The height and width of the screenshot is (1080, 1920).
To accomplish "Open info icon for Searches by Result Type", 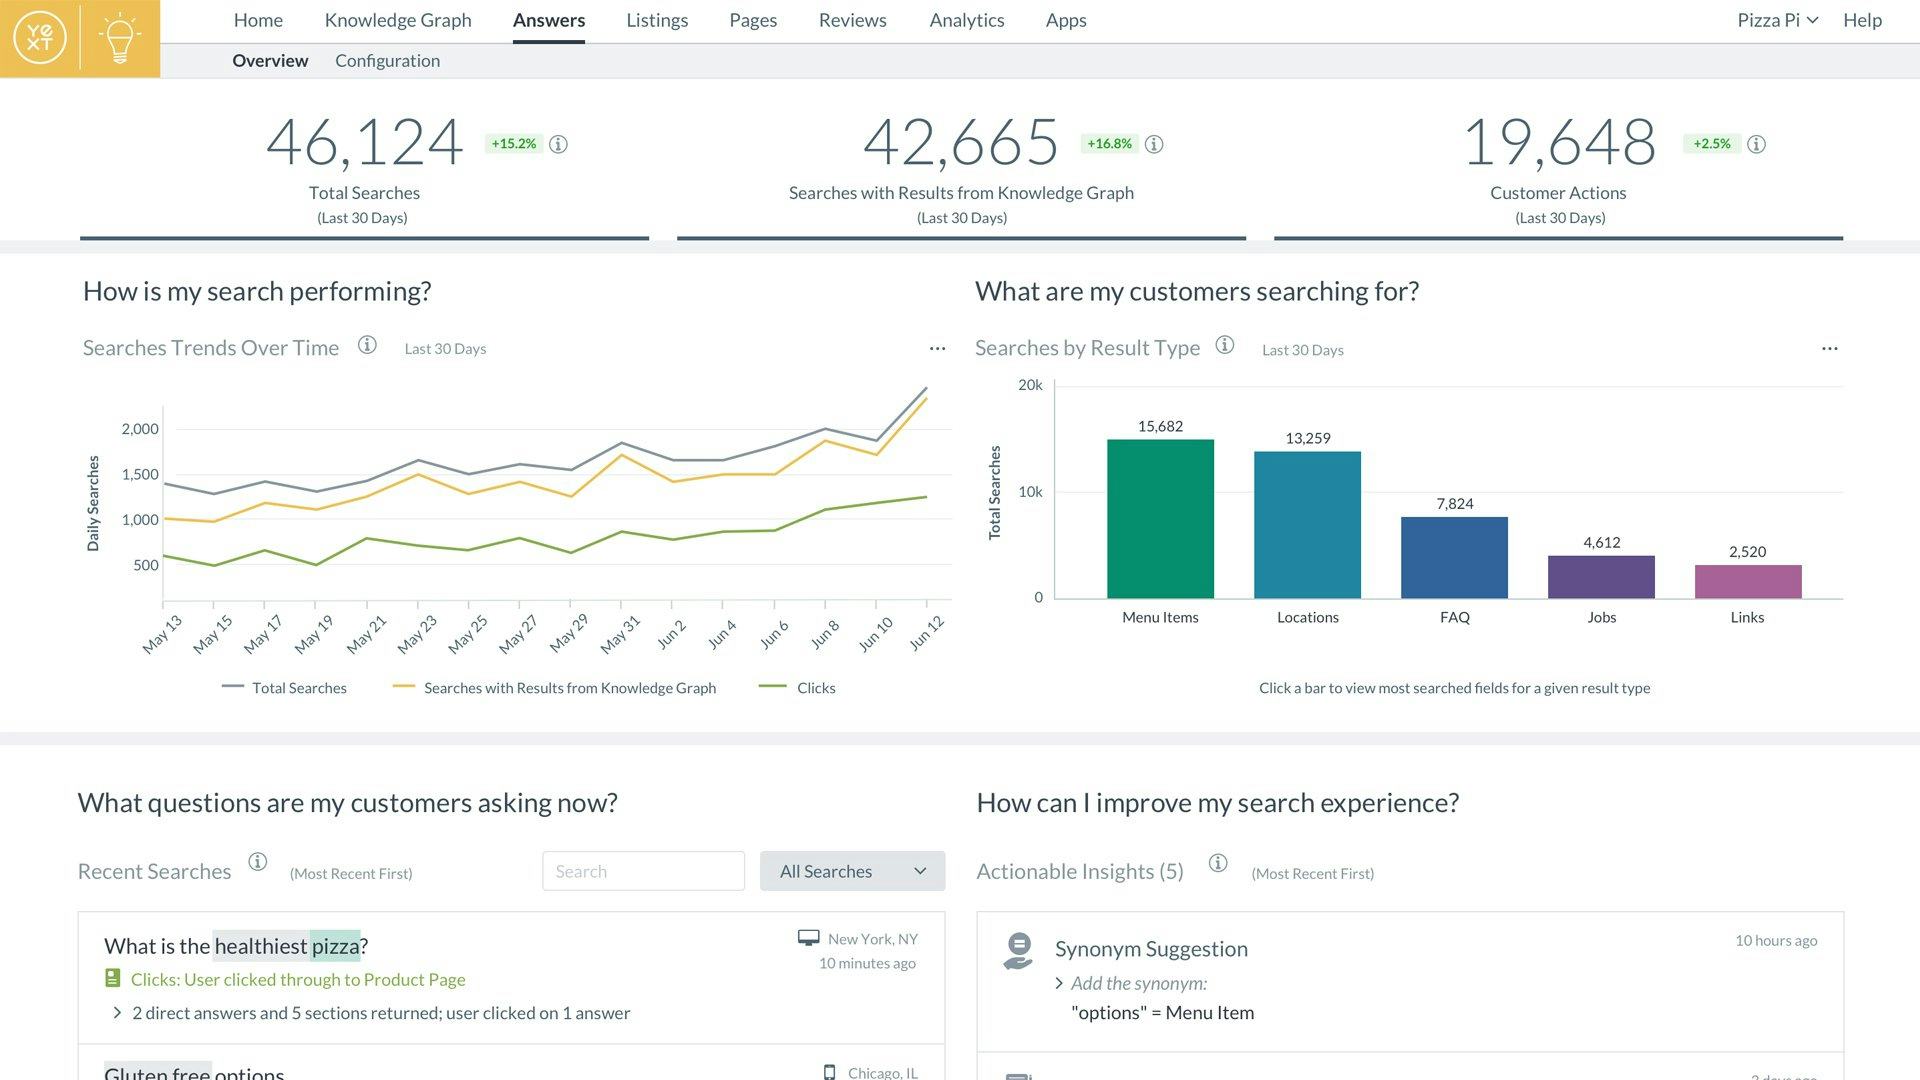I will (x=1224, y=345).
